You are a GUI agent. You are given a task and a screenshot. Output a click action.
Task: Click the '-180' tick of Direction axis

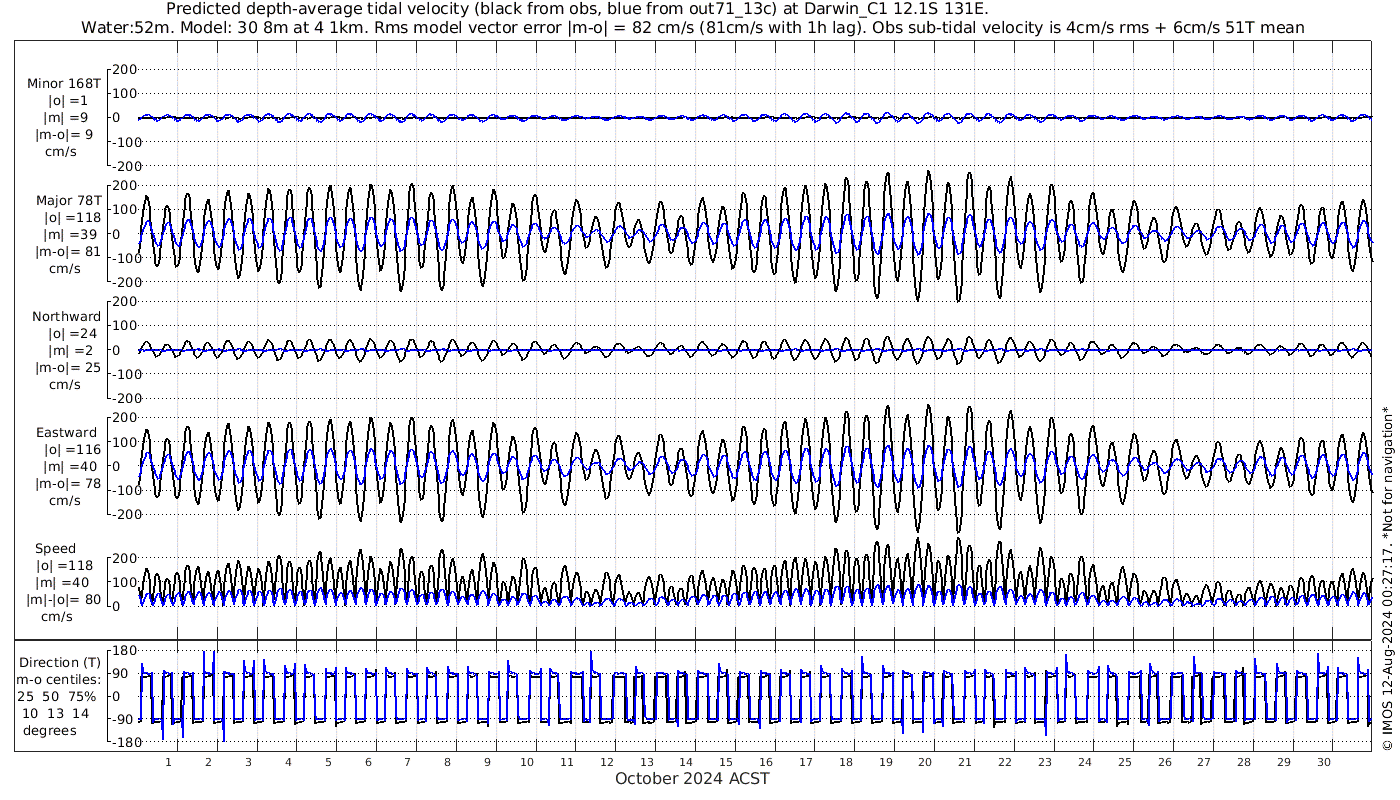coord(121,742)
